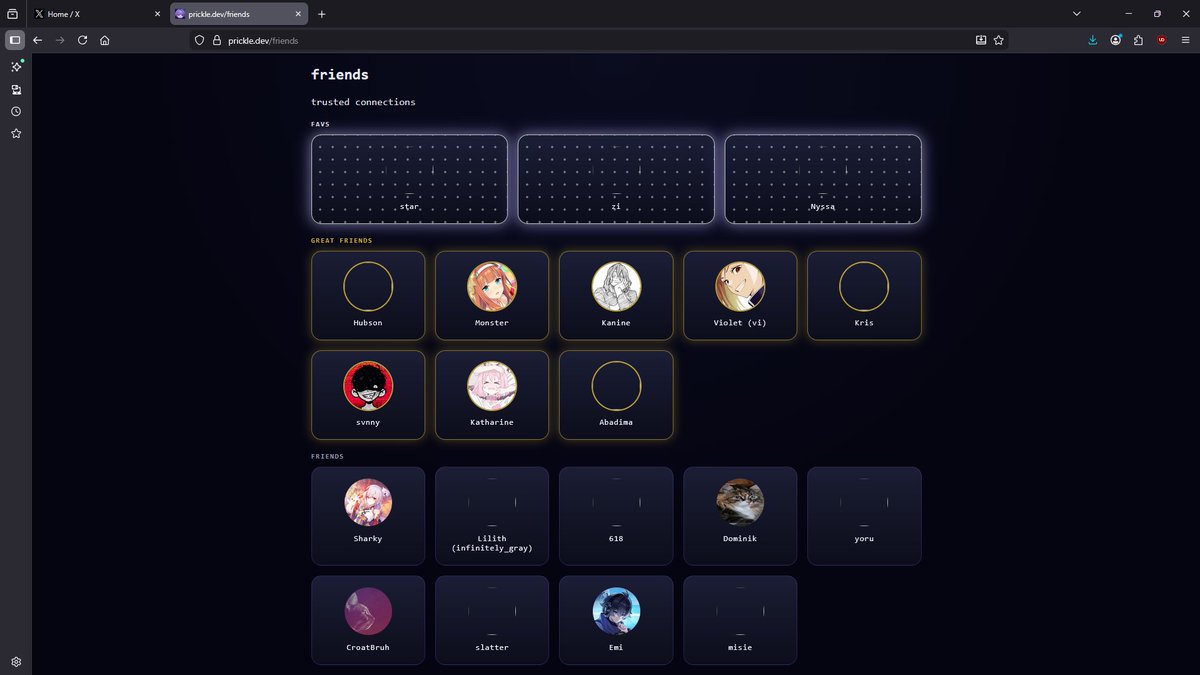Open the star favorite card
Image resolution: width=1200 pixels, height=675 pixels.
(409, 179)
